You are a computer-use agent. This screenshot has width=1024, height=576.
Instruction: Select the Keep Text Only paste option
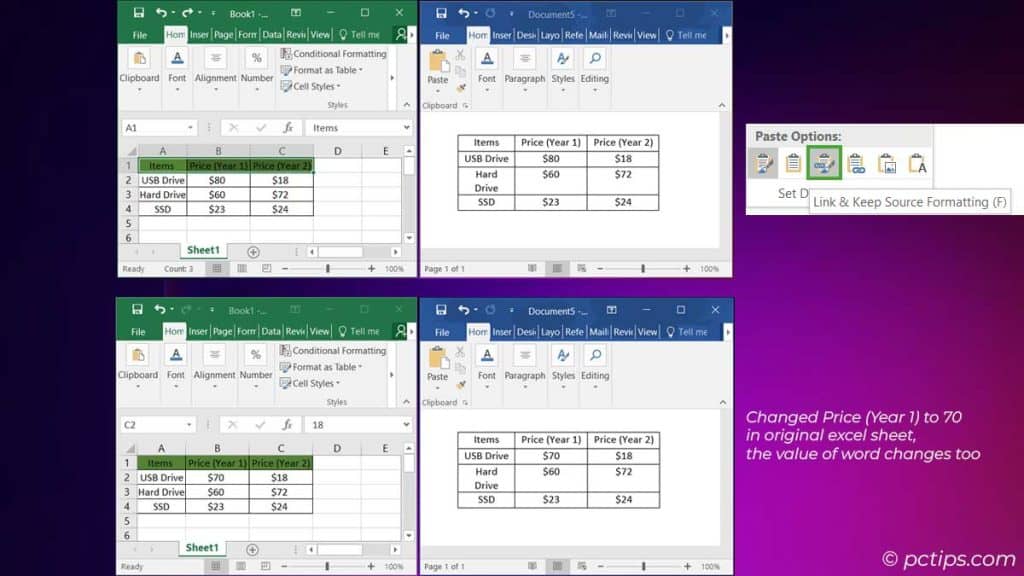917,163
